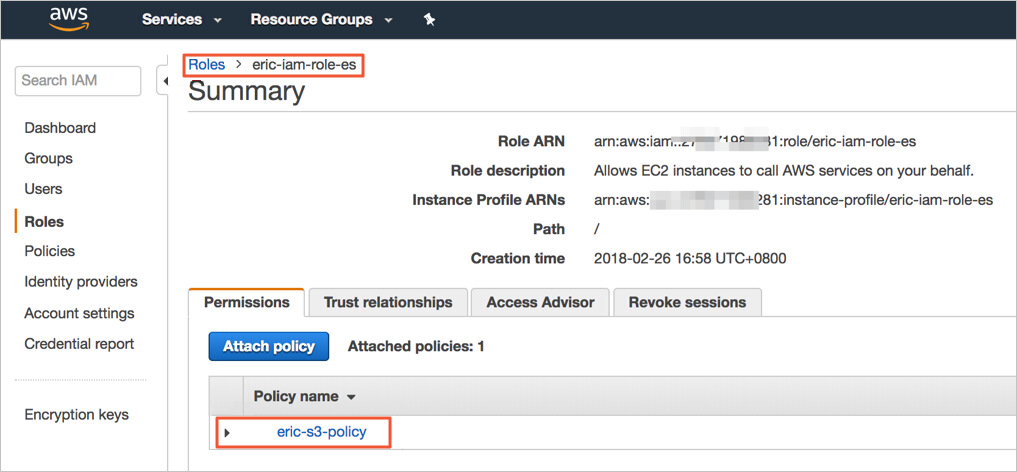Select the Permissions tab
The image size is (1017, 472).
click(247, 302)
